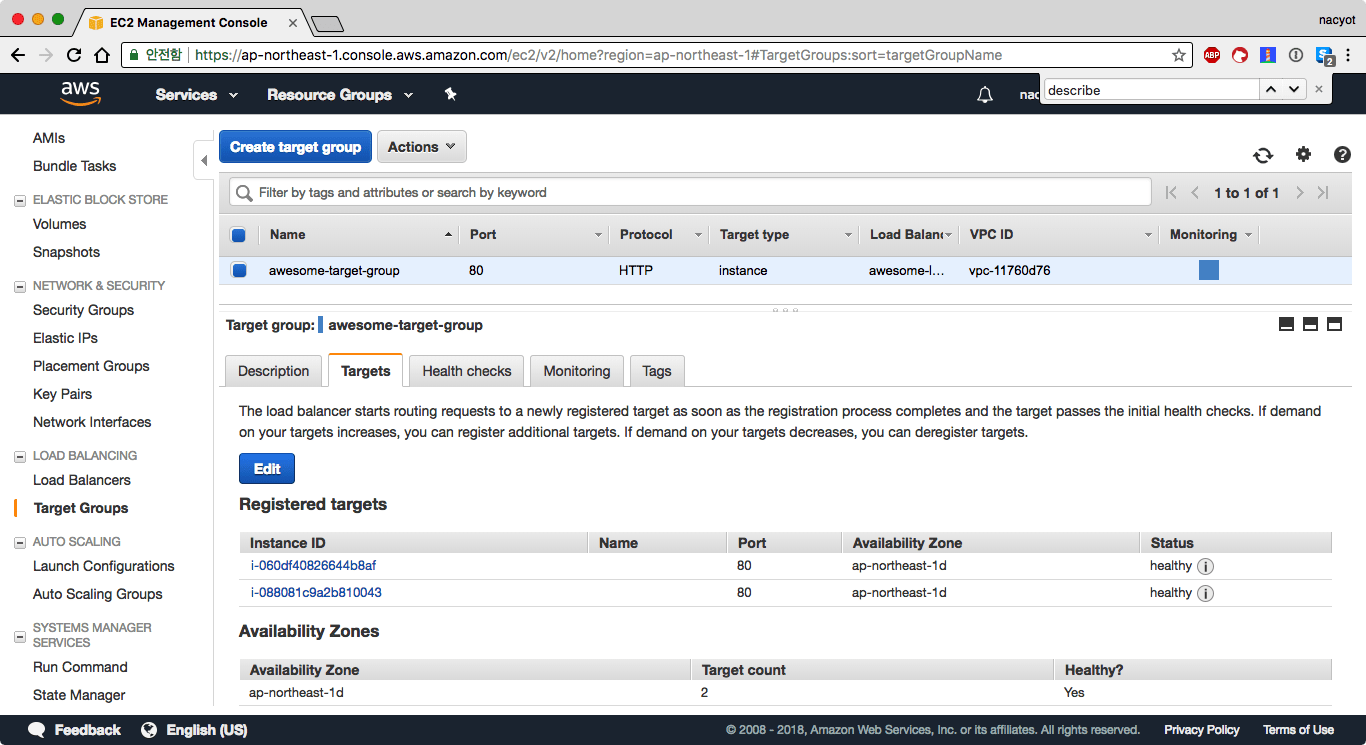Click the AWS logo home icon

[80, 93]
